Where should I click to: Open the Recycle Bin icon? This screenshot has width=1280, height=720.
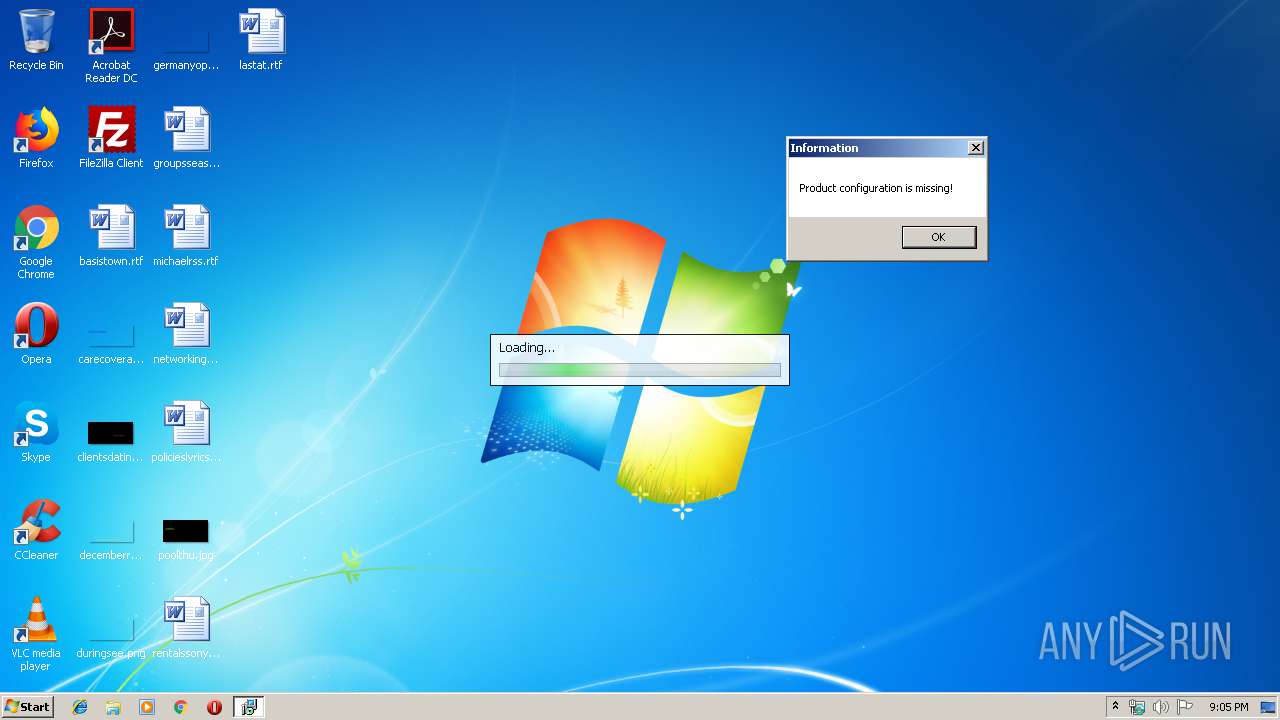pyautogui.click(x=36, y=40)
